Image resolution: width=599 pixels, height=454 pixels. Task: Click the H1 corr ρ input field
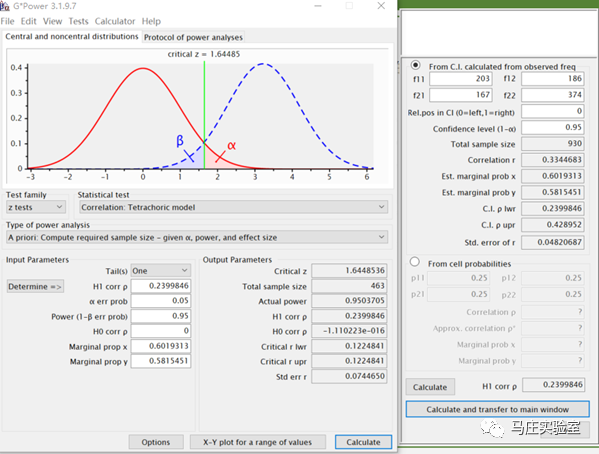[160, 286]
